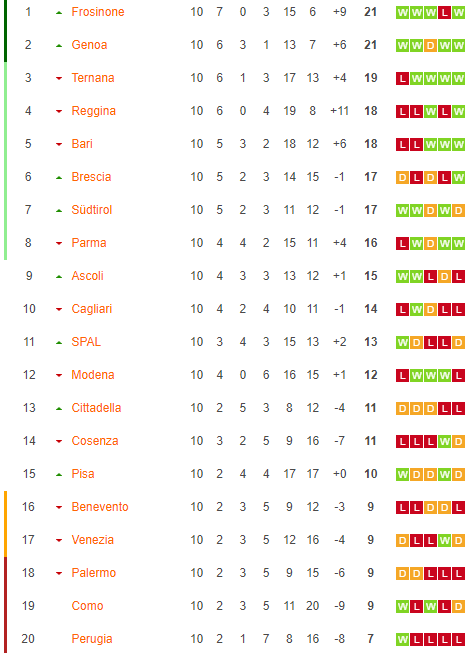
Task: Click Palermo's red down-arrow indicator
Action: pyautogui.click(x=59, y=573)
